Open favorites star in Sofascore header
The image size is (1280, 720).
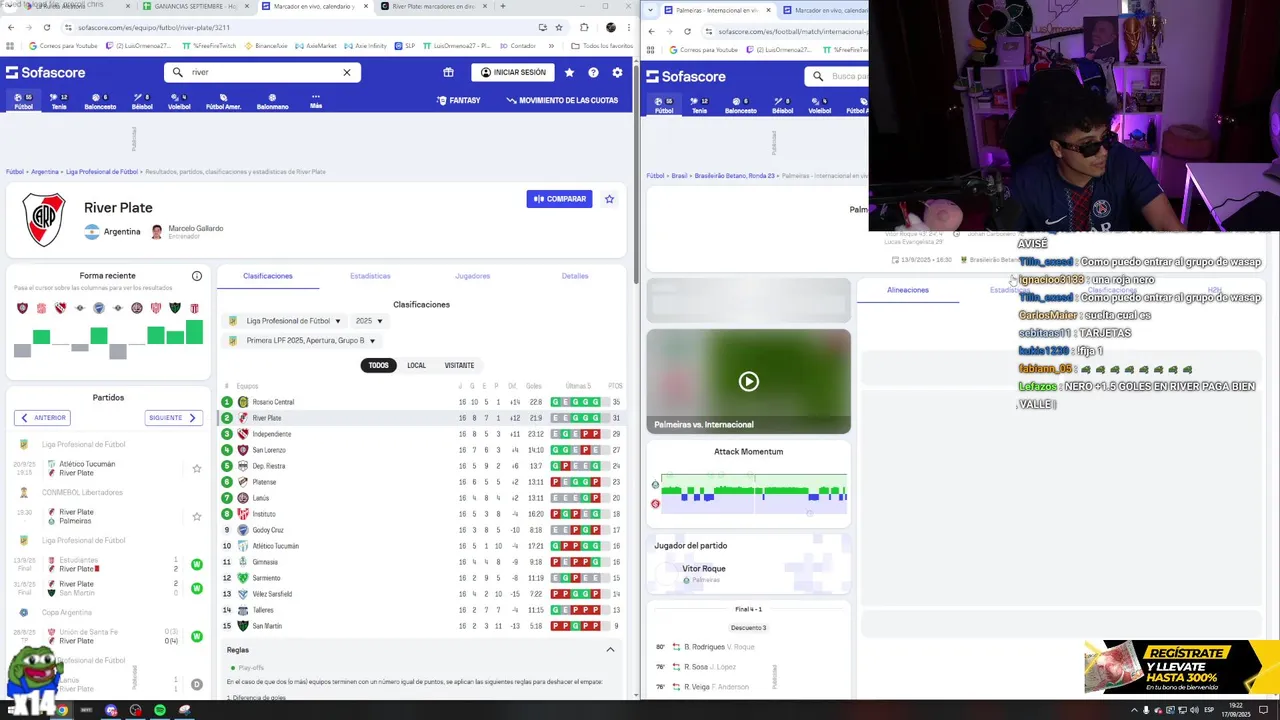[x=569, y=72]
